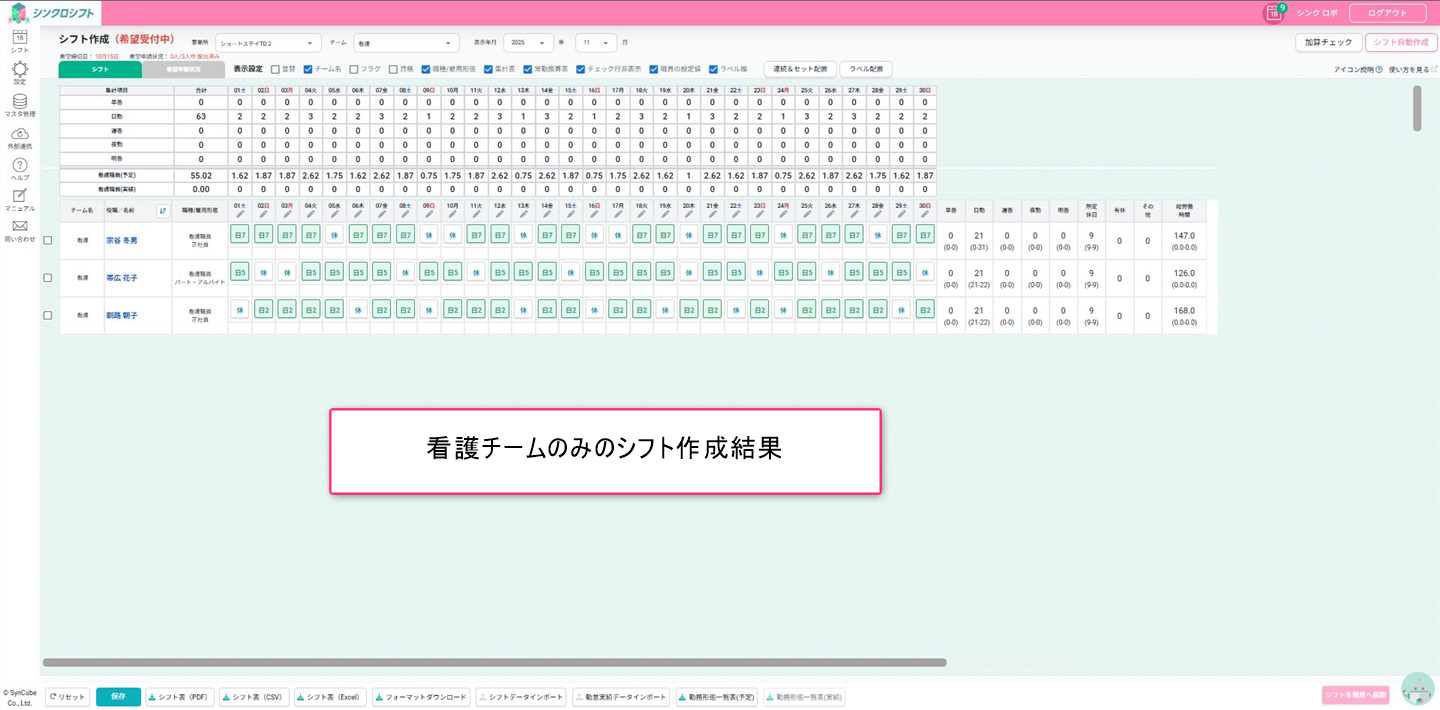Open the シフト calendar icon in sidebar
This screenshot has width=1440, height=710.
click(x=19, y=39)
